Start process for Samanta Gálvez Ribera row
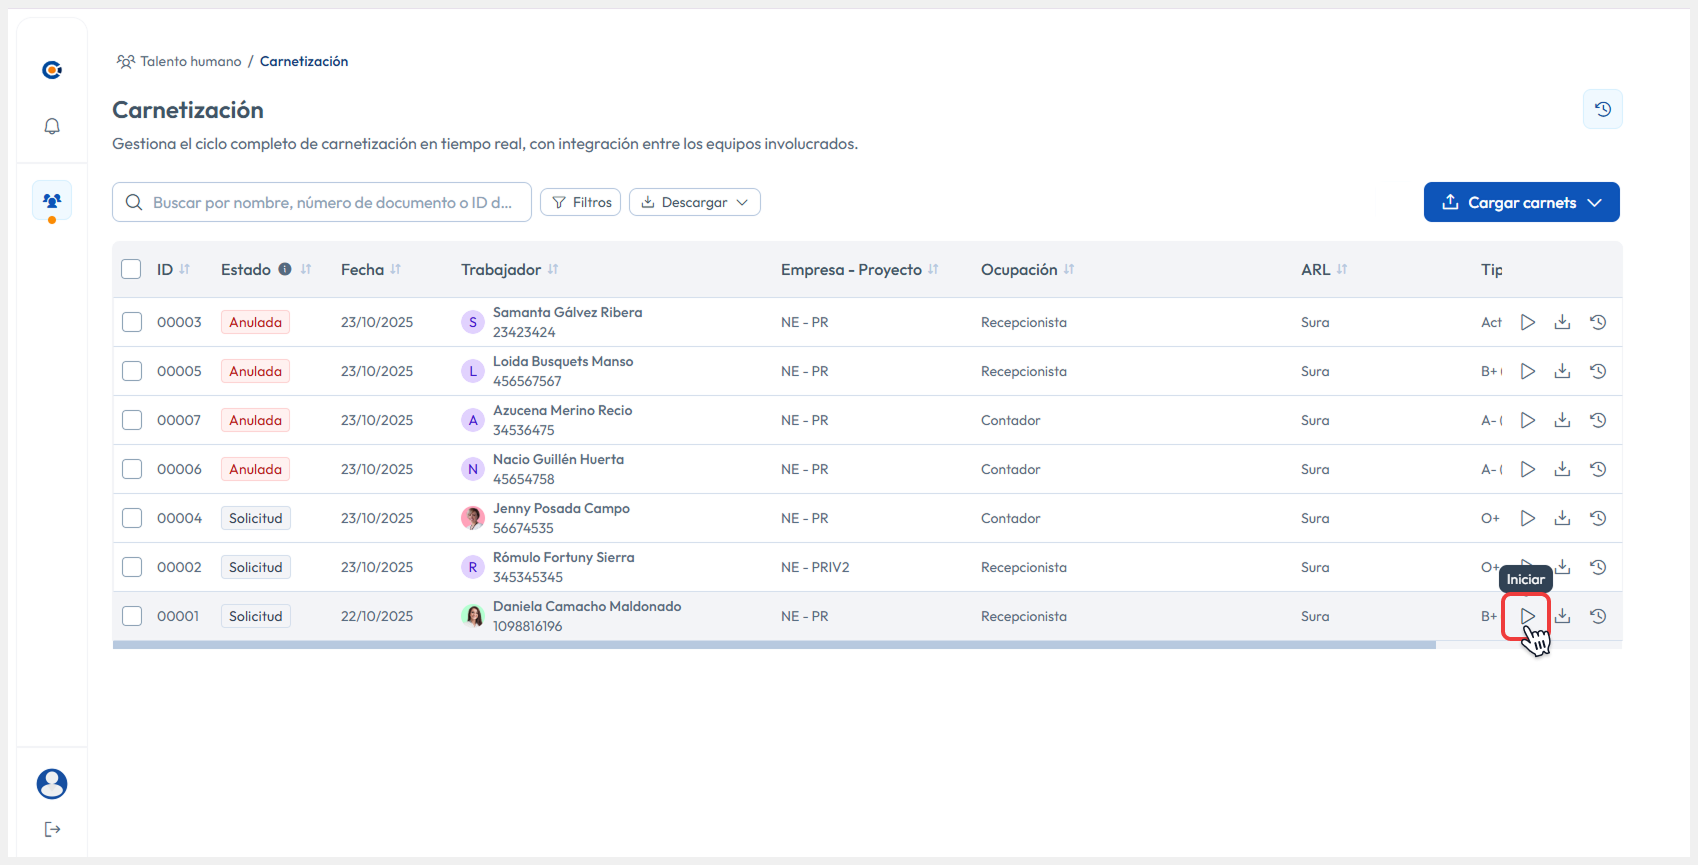This screenshot has height=865, width=1698. [1527, 322]
